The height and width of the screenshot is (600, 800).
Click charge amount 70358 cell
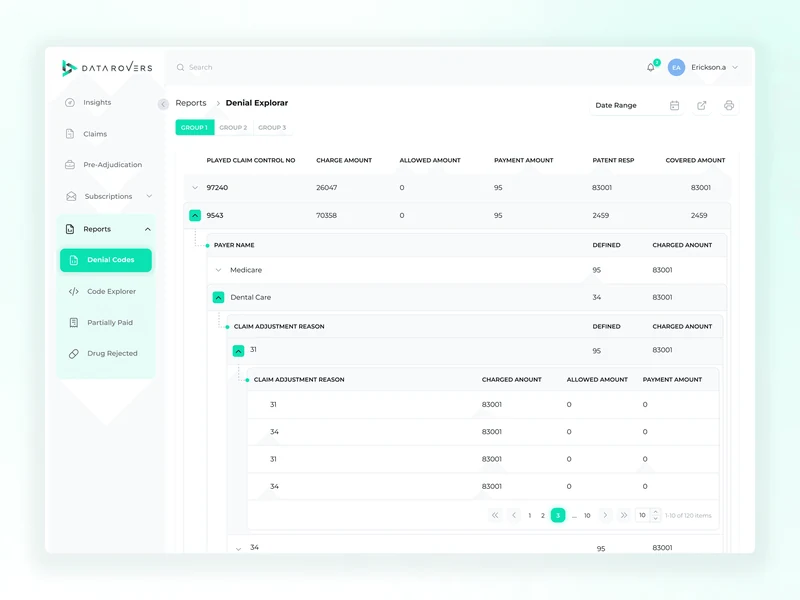click(327, 215)
